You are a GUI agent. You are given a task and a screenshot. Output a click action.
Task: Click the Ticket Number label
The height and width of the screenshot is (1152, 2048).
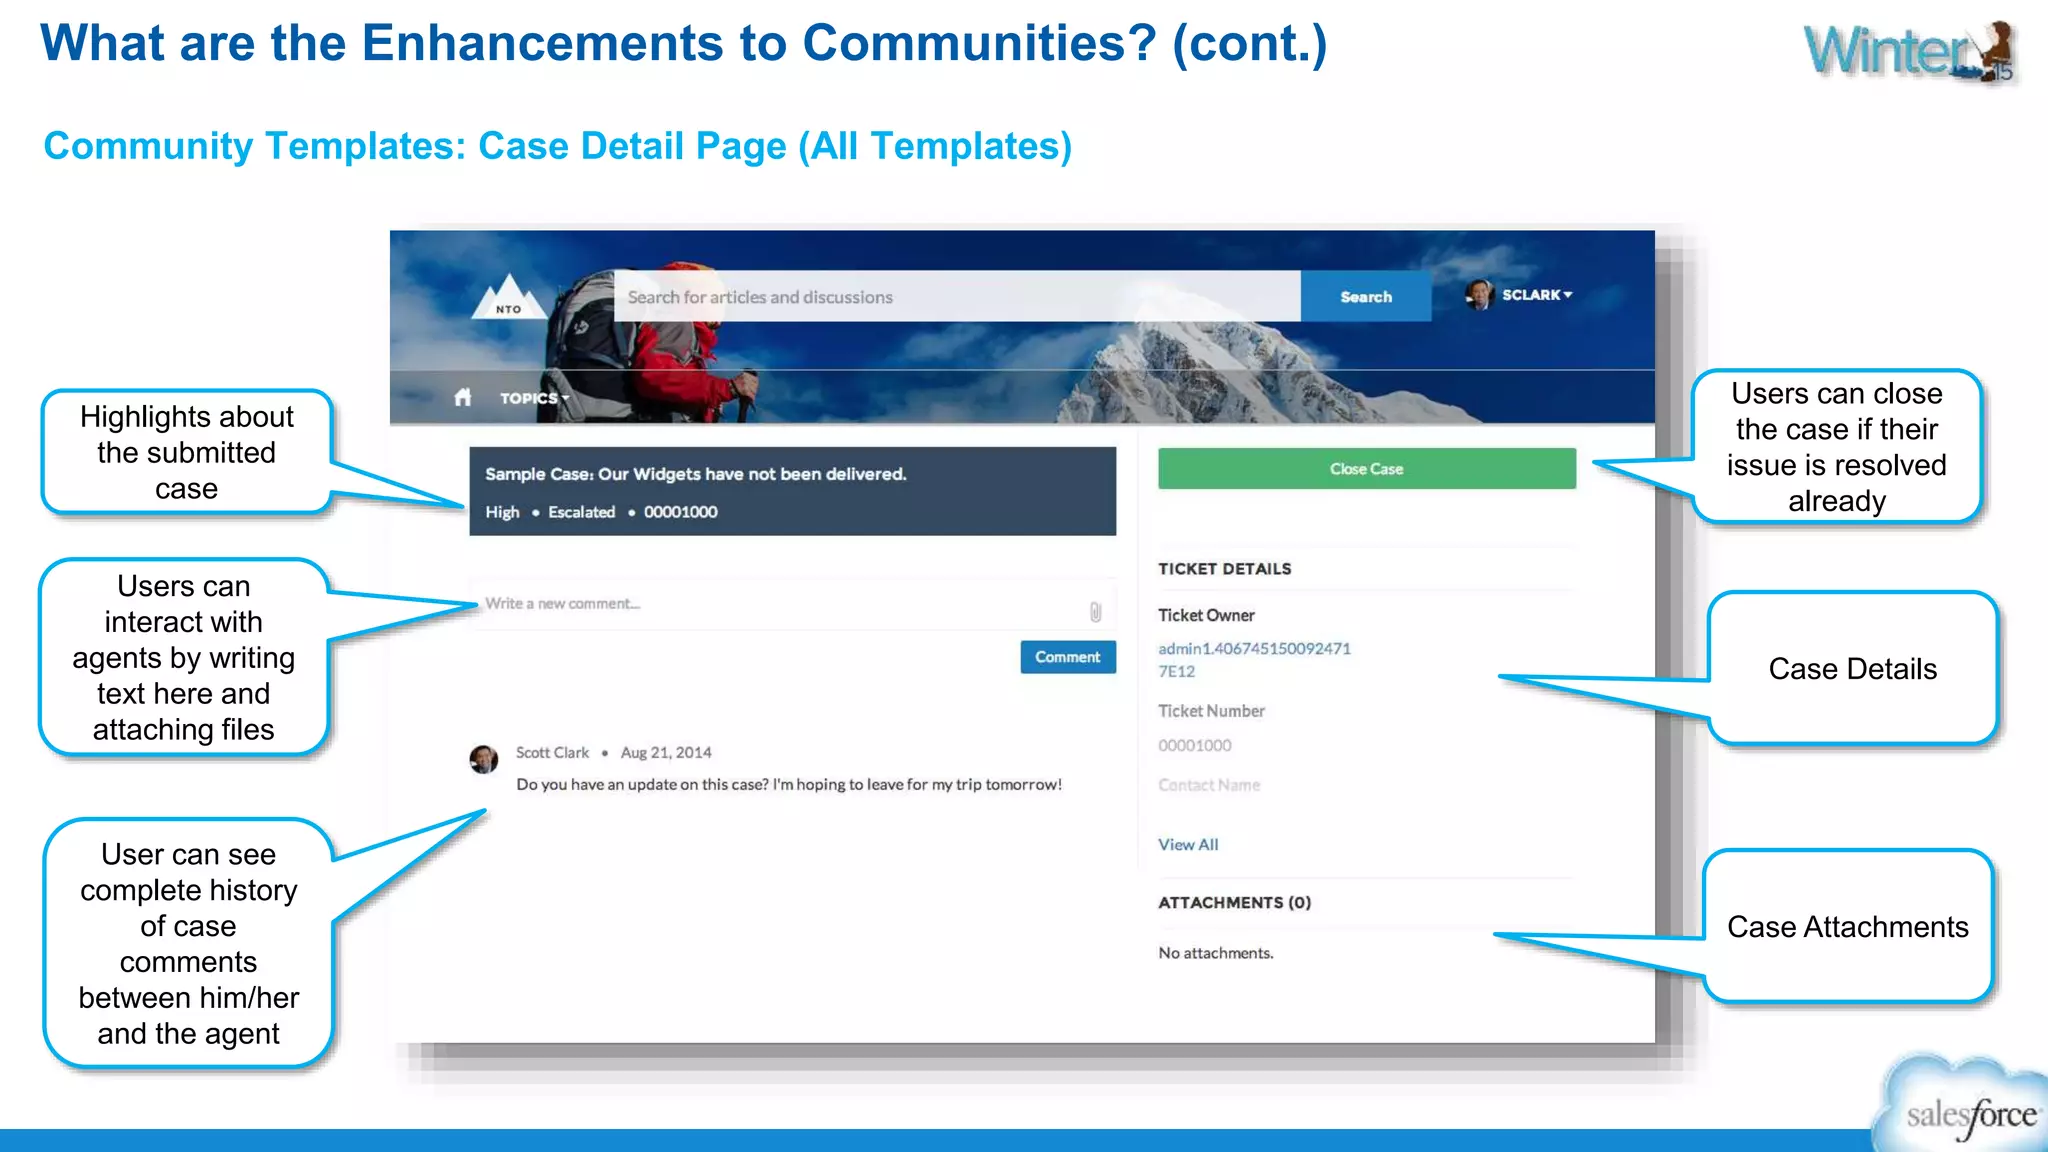pyautogui.click(x=1211, y=711)
